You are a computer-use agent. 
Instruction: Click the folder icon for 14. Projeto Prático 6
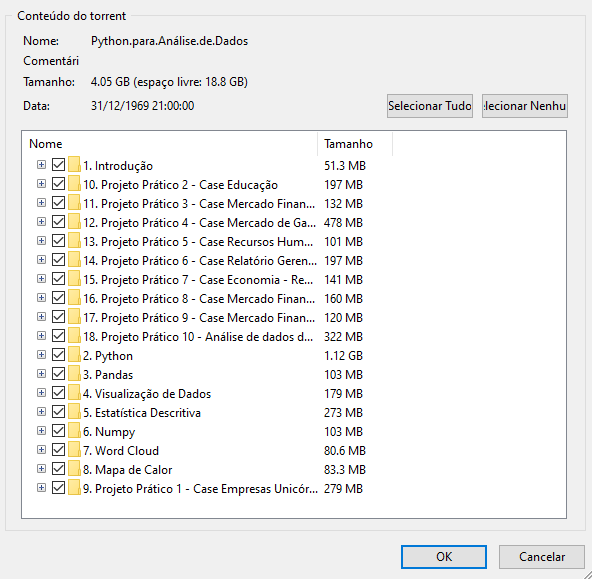point(74,260)
